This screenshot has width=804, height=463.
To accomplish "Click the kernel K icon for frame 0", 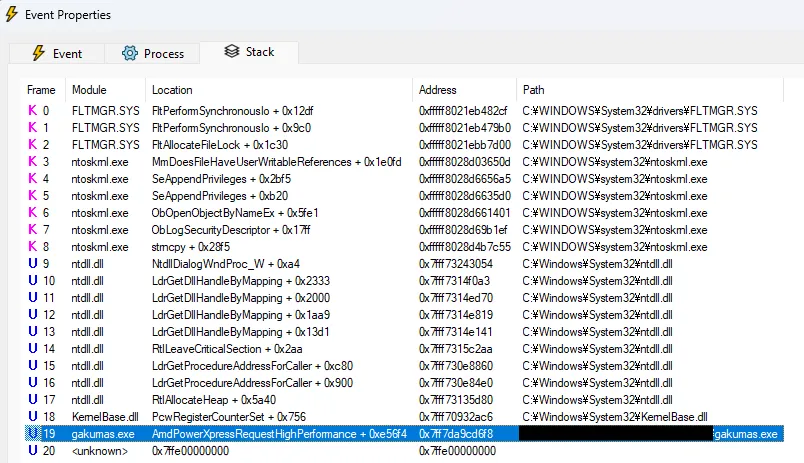I will 33,110.
